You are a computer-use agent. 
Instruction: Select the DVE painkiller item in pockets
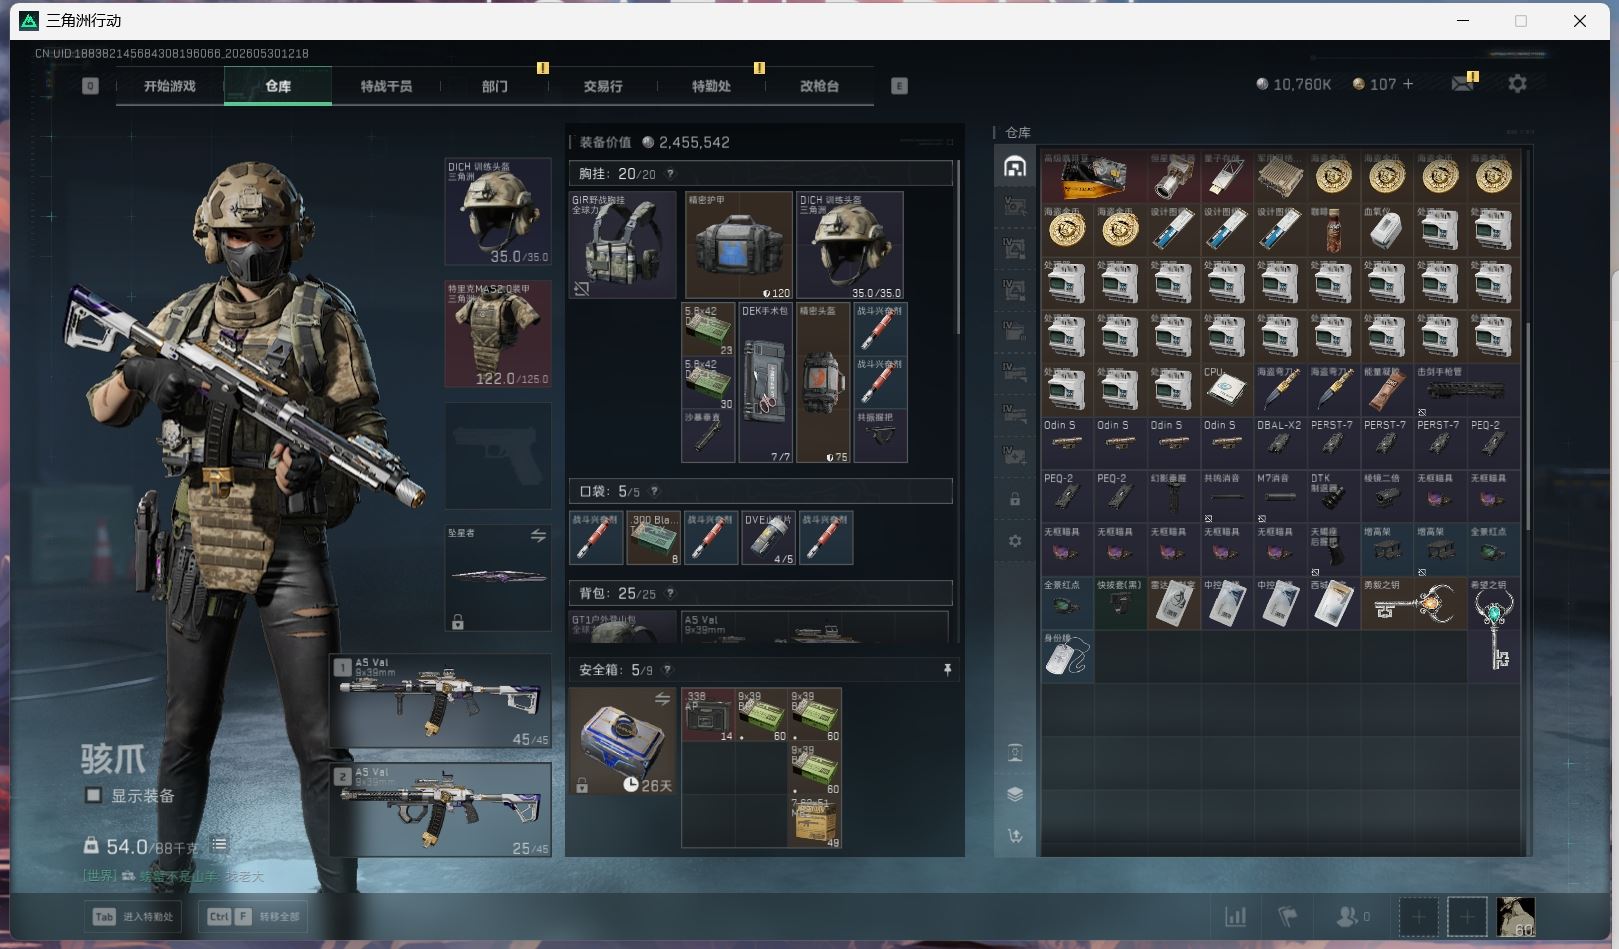(x=768, y=538)
